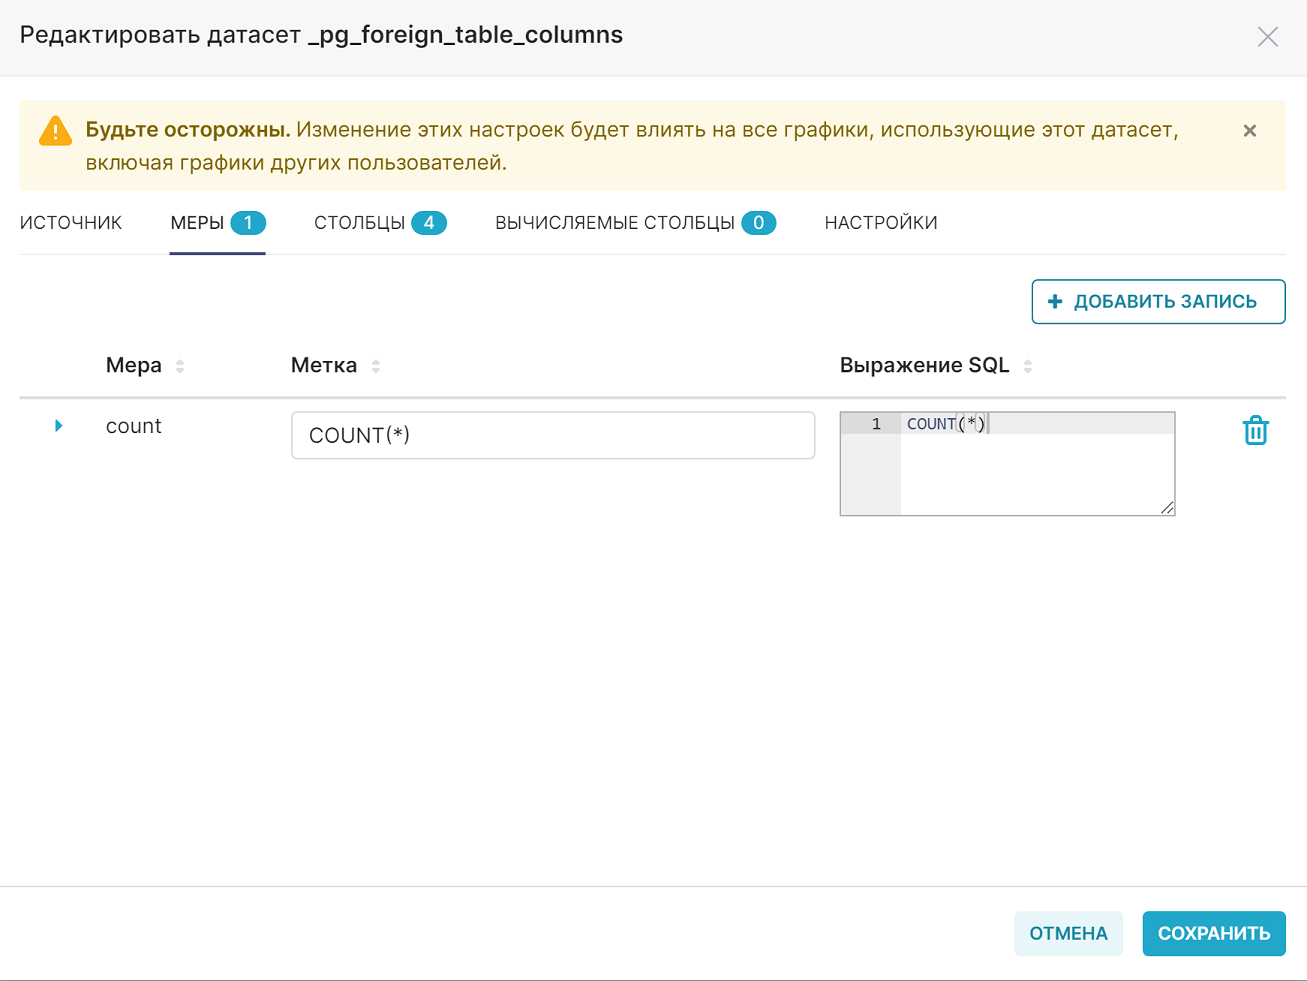Sort by Выражение SQL column
This screenshot has height=981, width=1307.
click(x=1028, y=366)
